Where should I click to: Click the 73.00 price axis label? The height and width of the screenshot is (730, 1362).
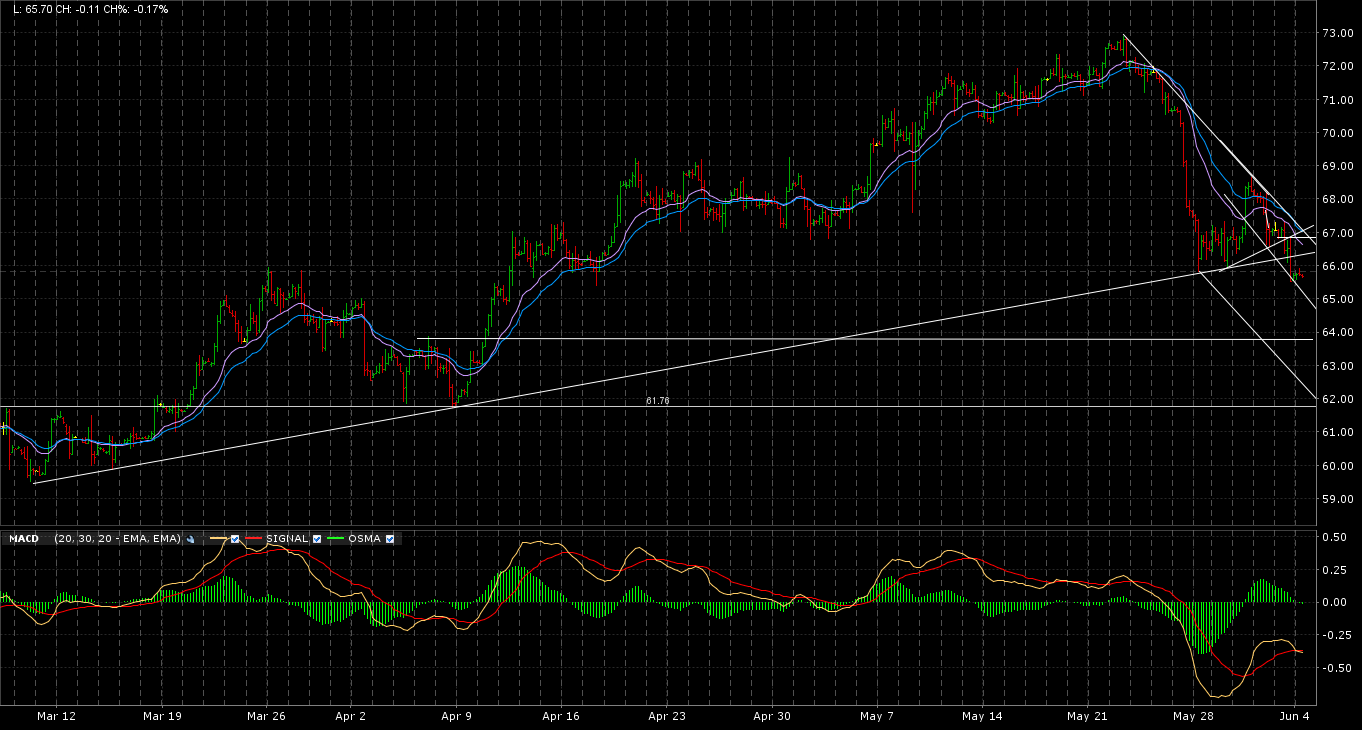1338,33
